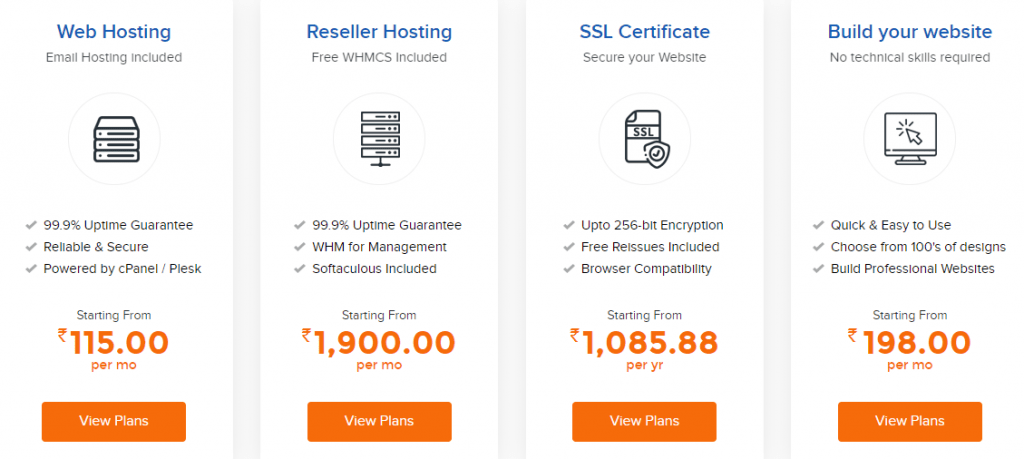1024x459 pixels.
Task: Open View Plans for Reseller Hosting
Action: [x=379, y=421]
